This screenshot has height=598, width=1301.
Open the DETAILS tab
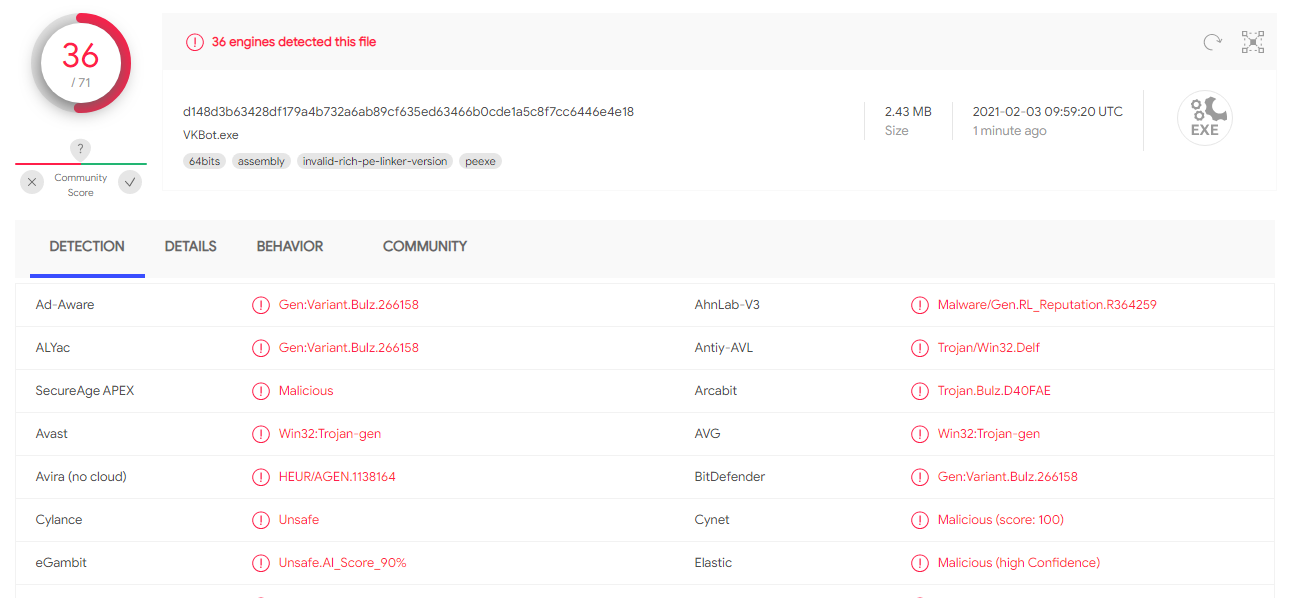coord(190,246)
